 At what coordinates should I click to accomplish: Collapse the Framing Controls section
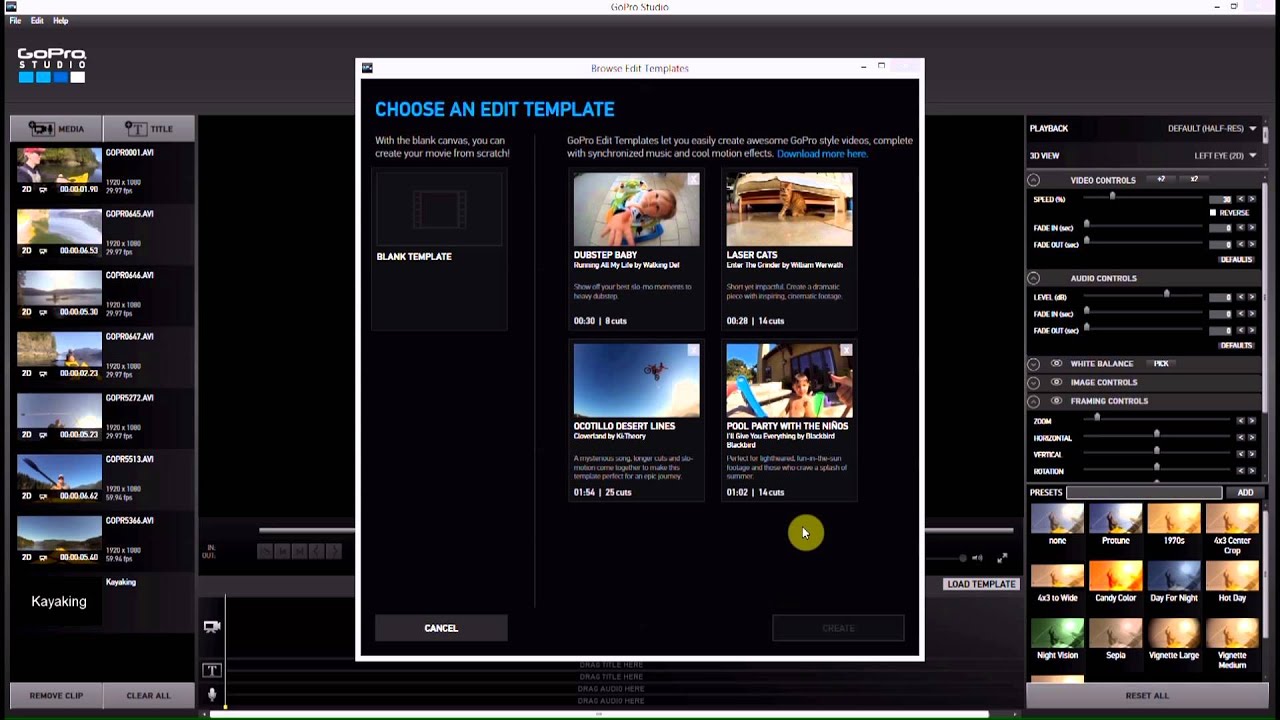1034,401
